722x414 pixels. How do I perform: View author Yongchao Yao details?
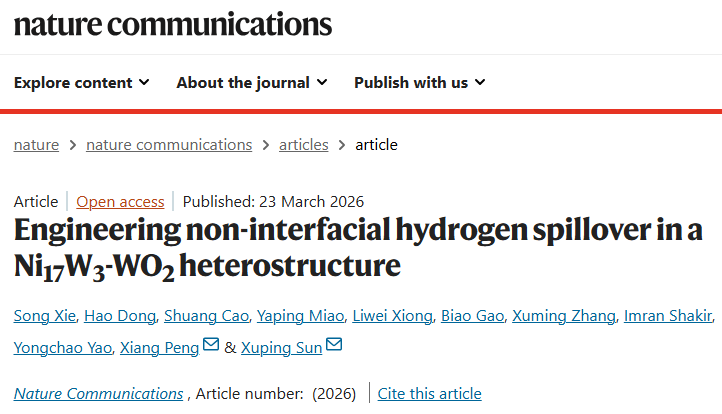point(62,347)
